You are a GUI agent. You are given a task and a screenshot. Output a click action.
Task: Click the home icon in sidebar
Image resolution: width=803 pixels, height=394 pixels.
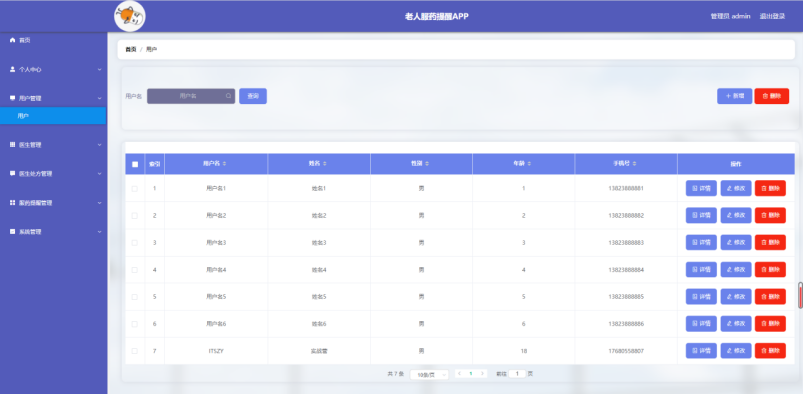click(x=12, y=40)
